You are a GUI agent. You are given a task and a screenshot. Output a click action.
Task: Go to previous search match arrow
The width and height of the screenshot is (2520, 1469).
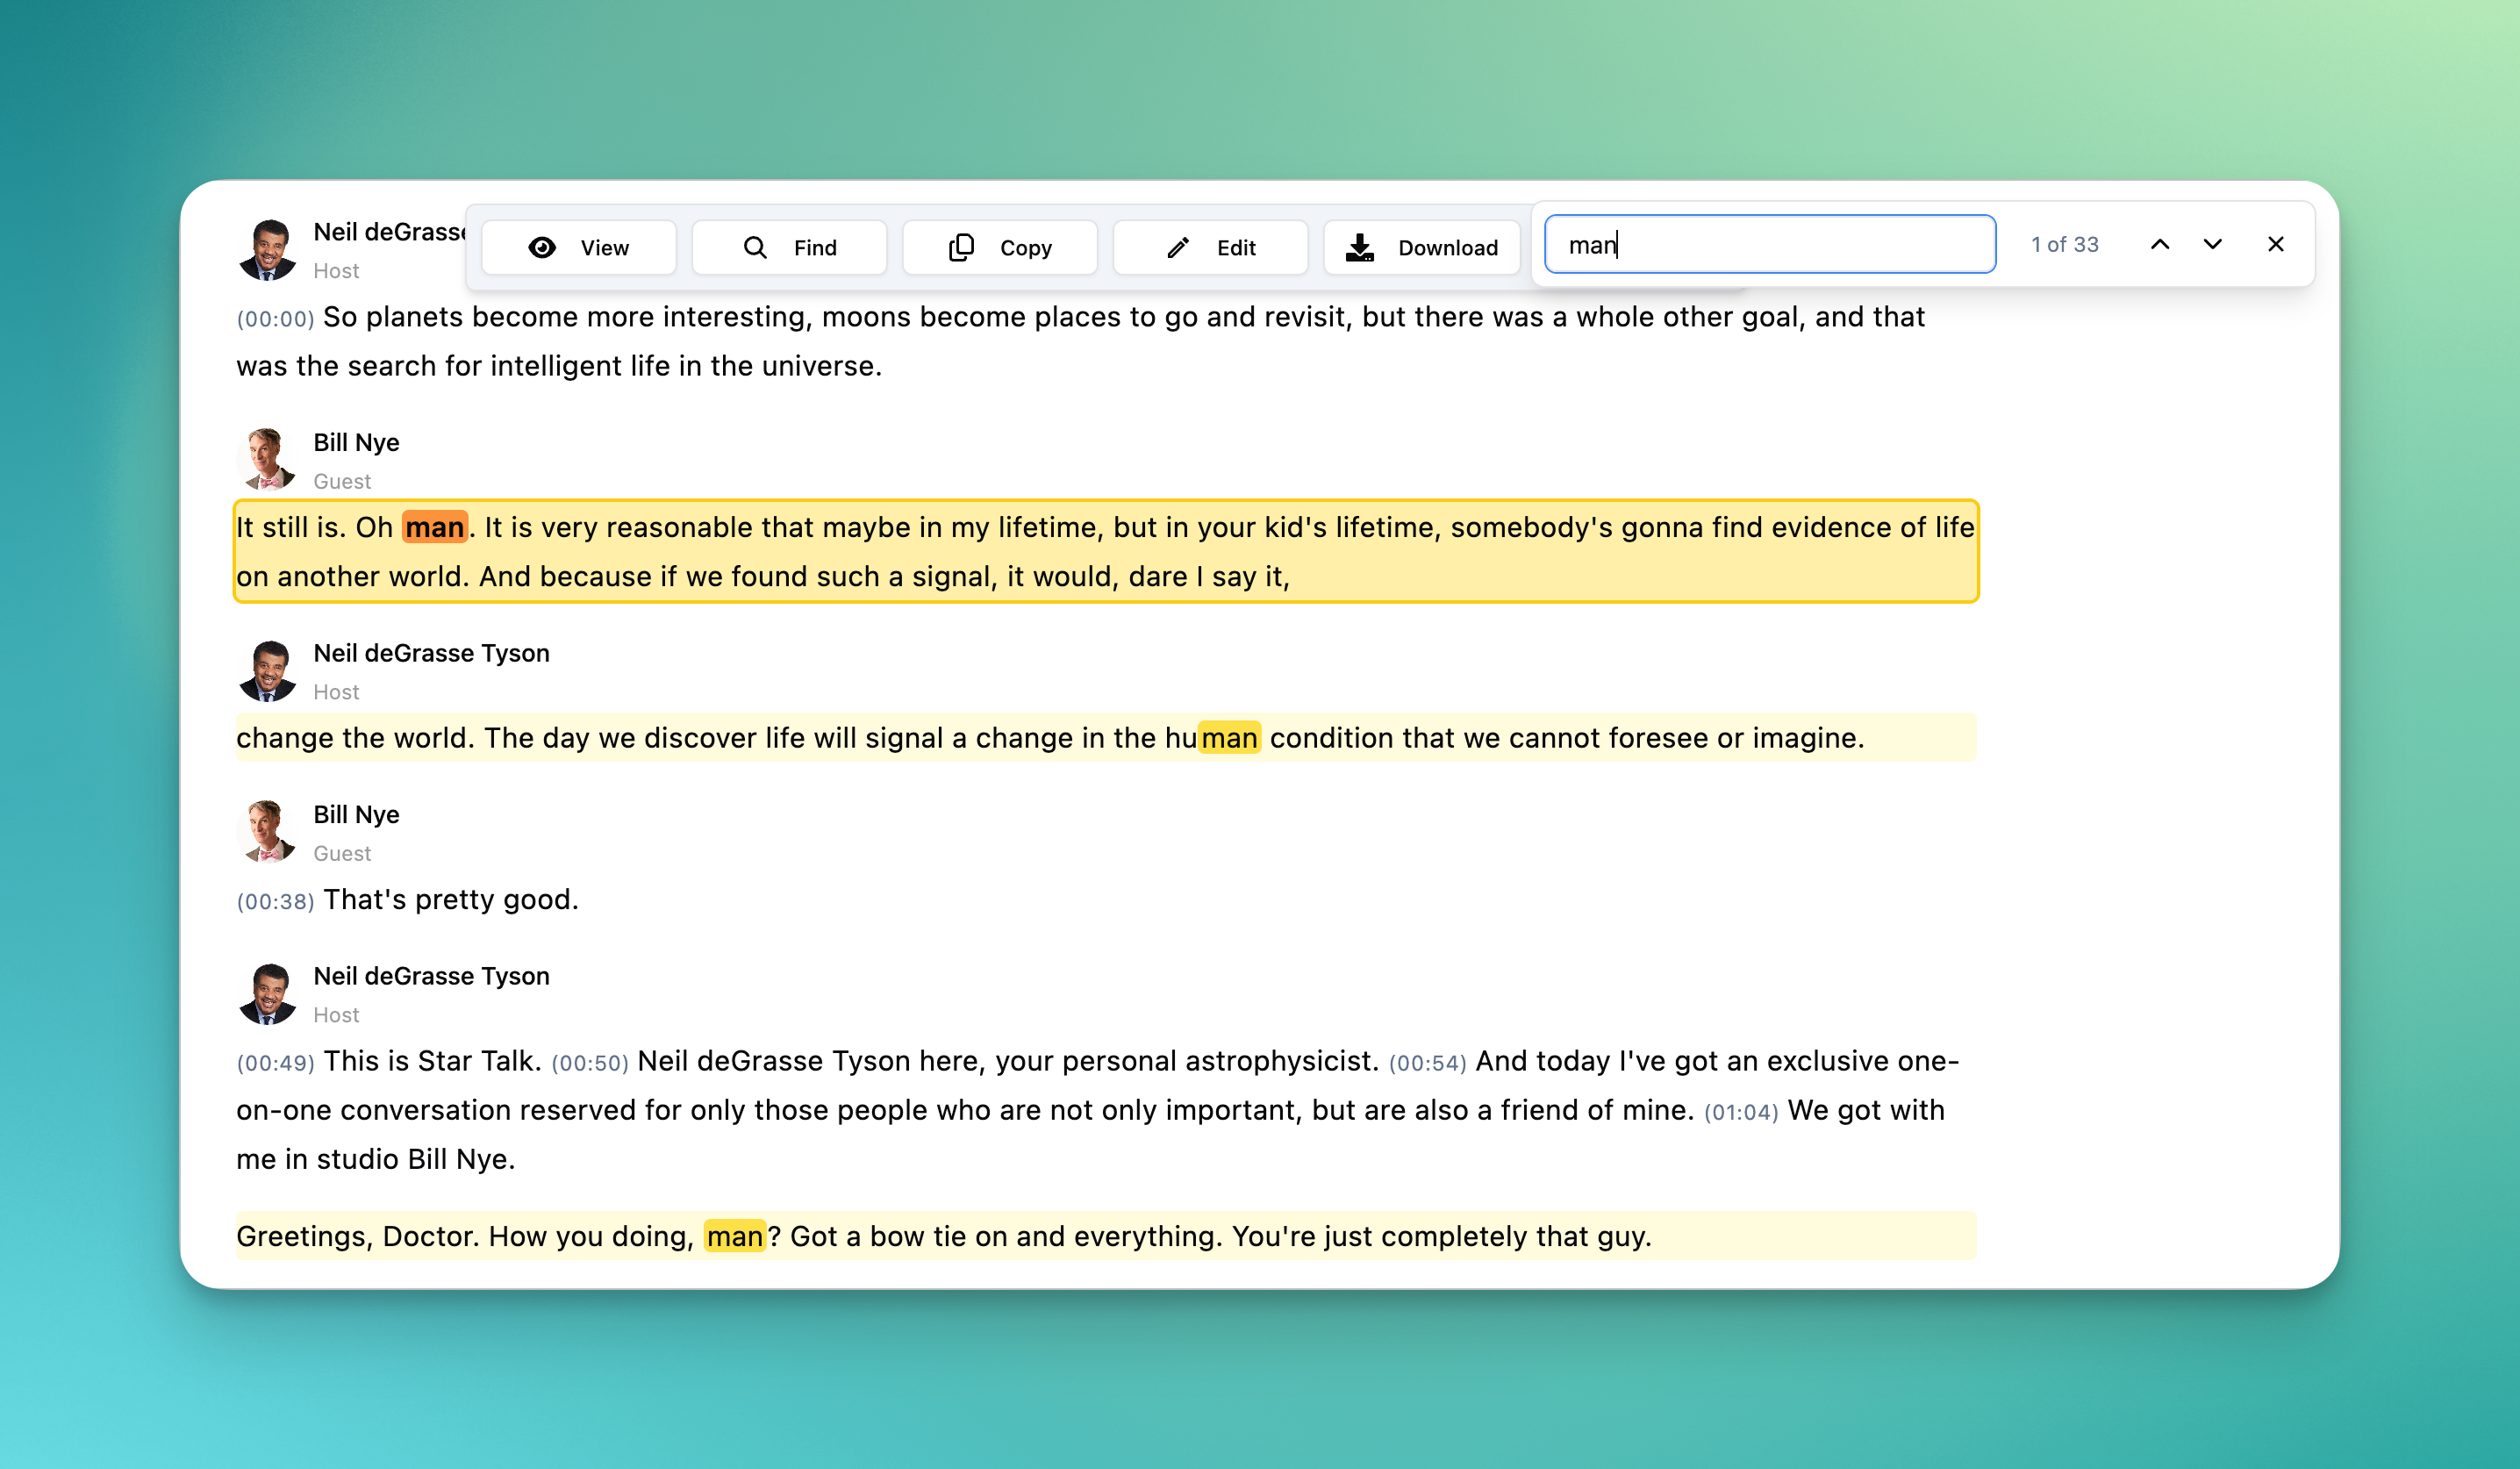[x=2160, y=244]
